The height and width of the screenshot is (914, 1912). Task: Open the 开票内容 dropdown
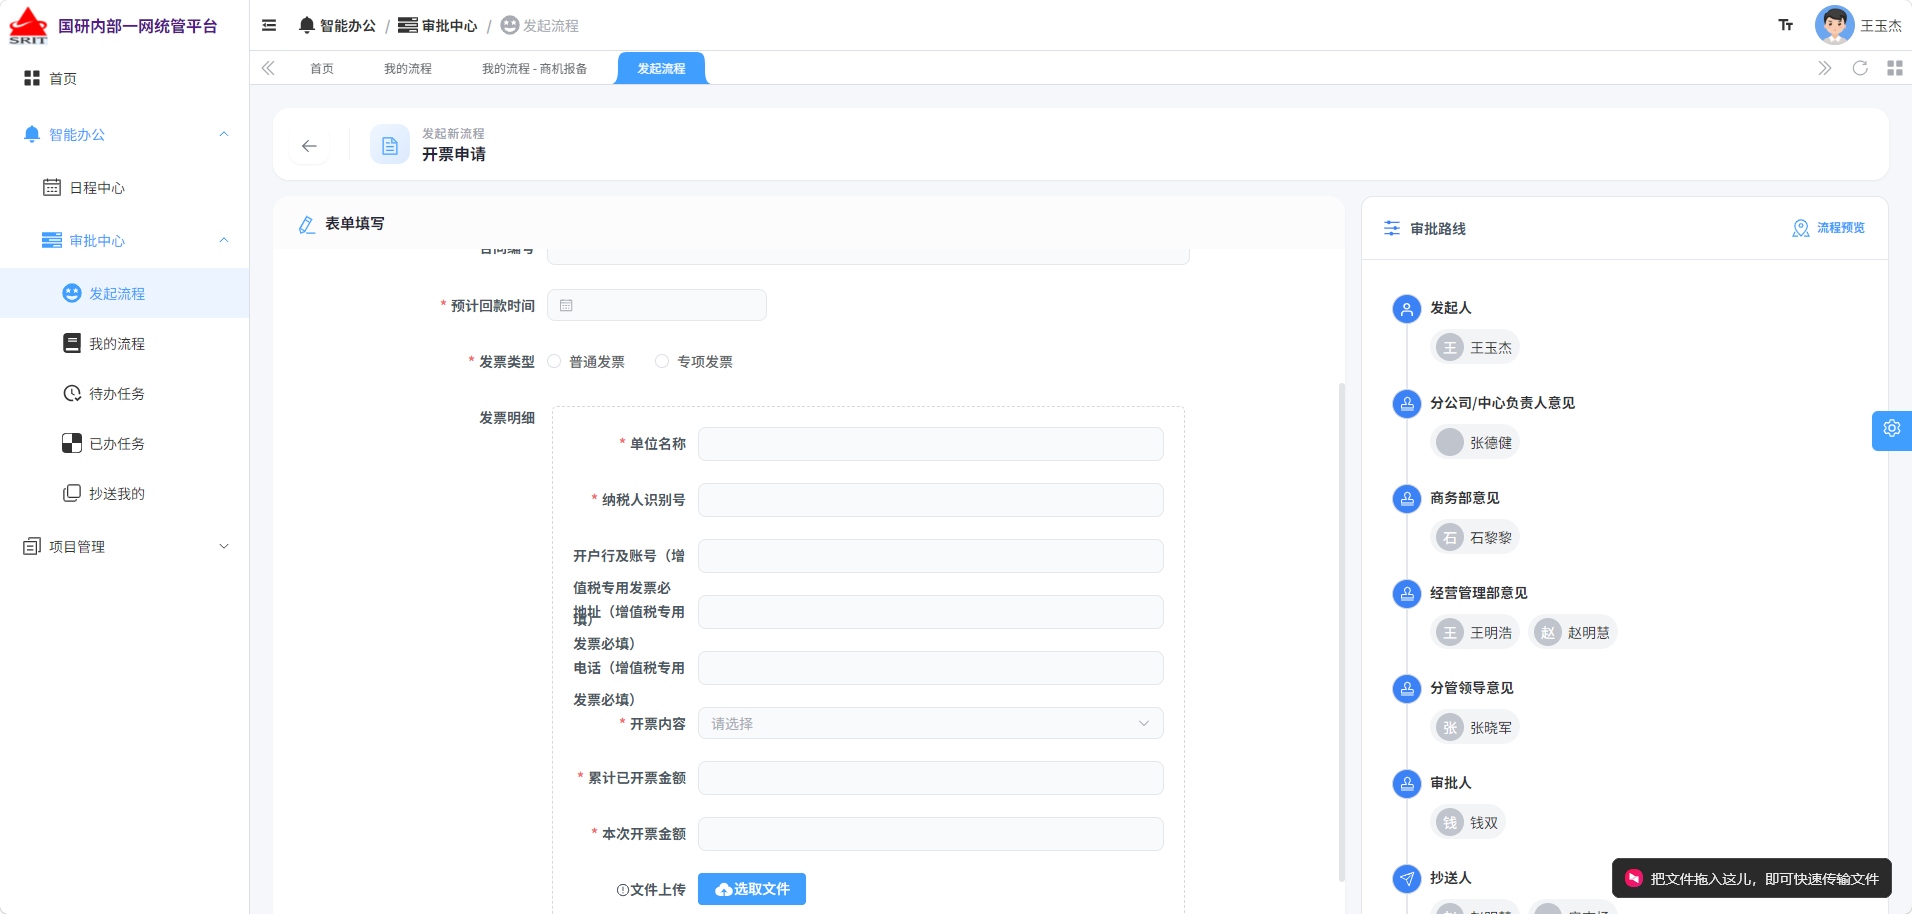pyautogui.click(x=930, y=723)
